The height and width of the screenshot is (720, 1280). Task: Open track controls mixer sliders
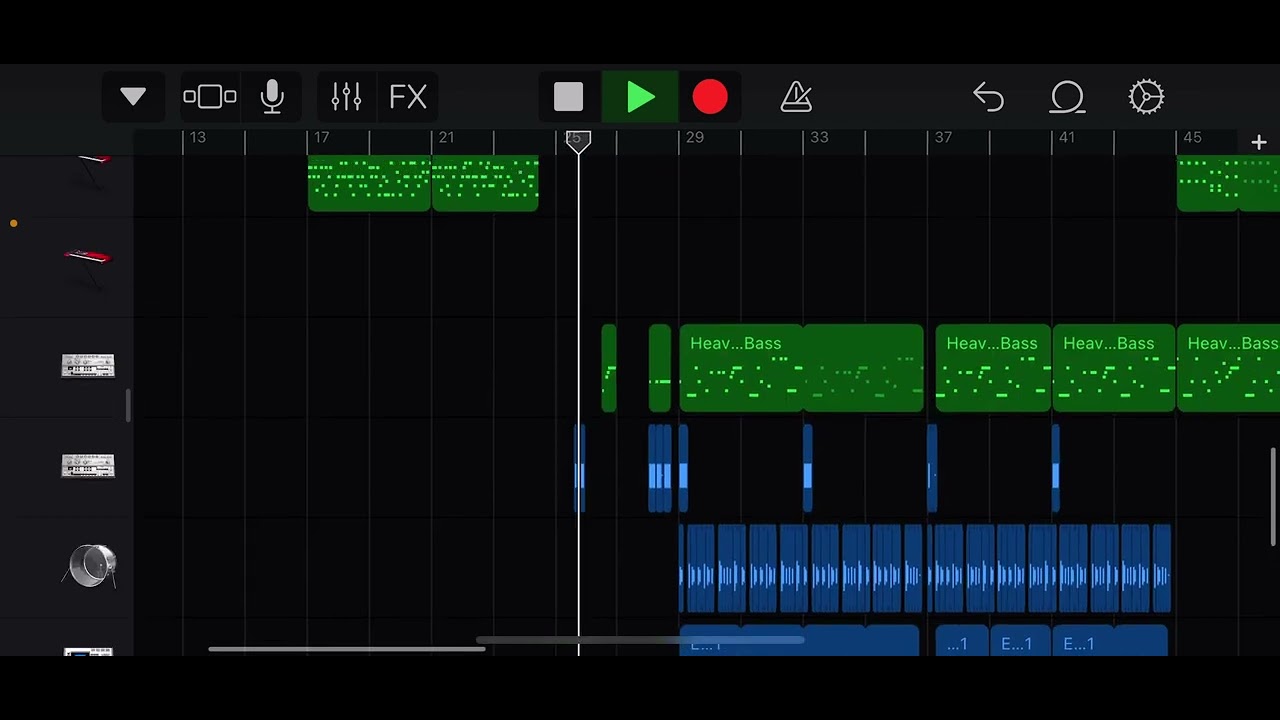click(x=346, y=97)
